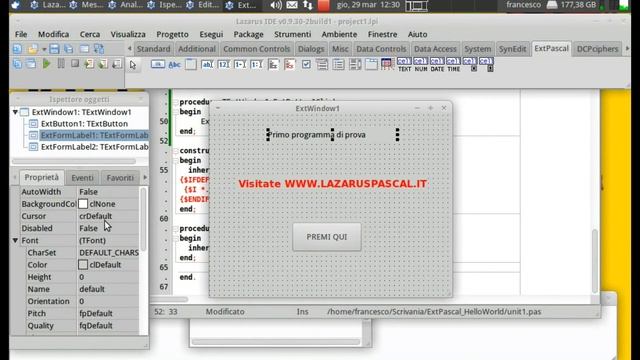Open the recent files dropdown arrow
This screenshot has width=640, height=360.
click(x=43, y=49)
